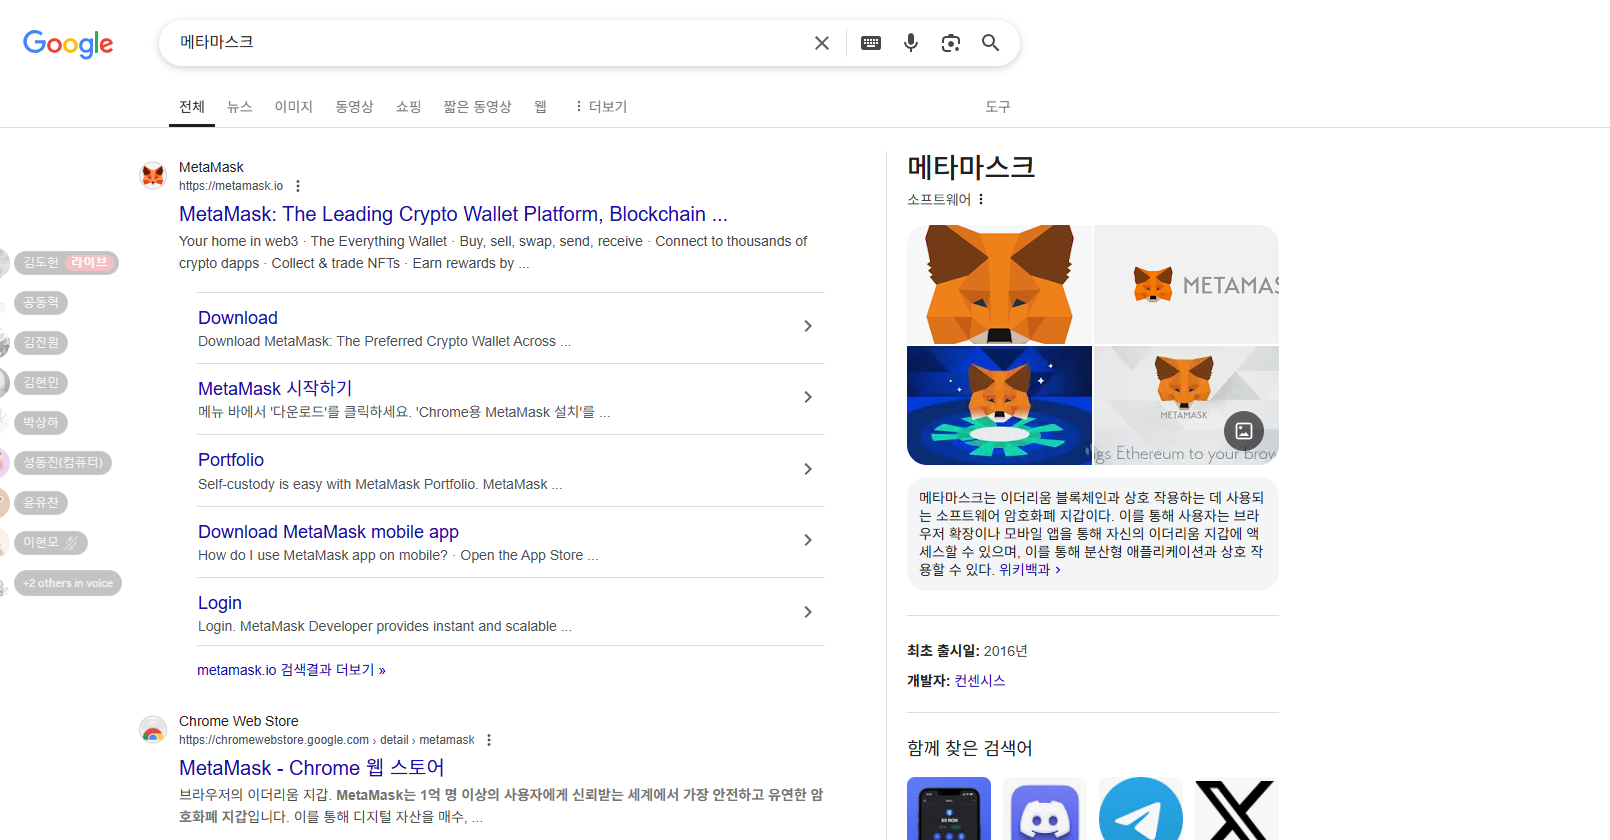Switch to the 짧은 동영상 tab

[477, 106]
